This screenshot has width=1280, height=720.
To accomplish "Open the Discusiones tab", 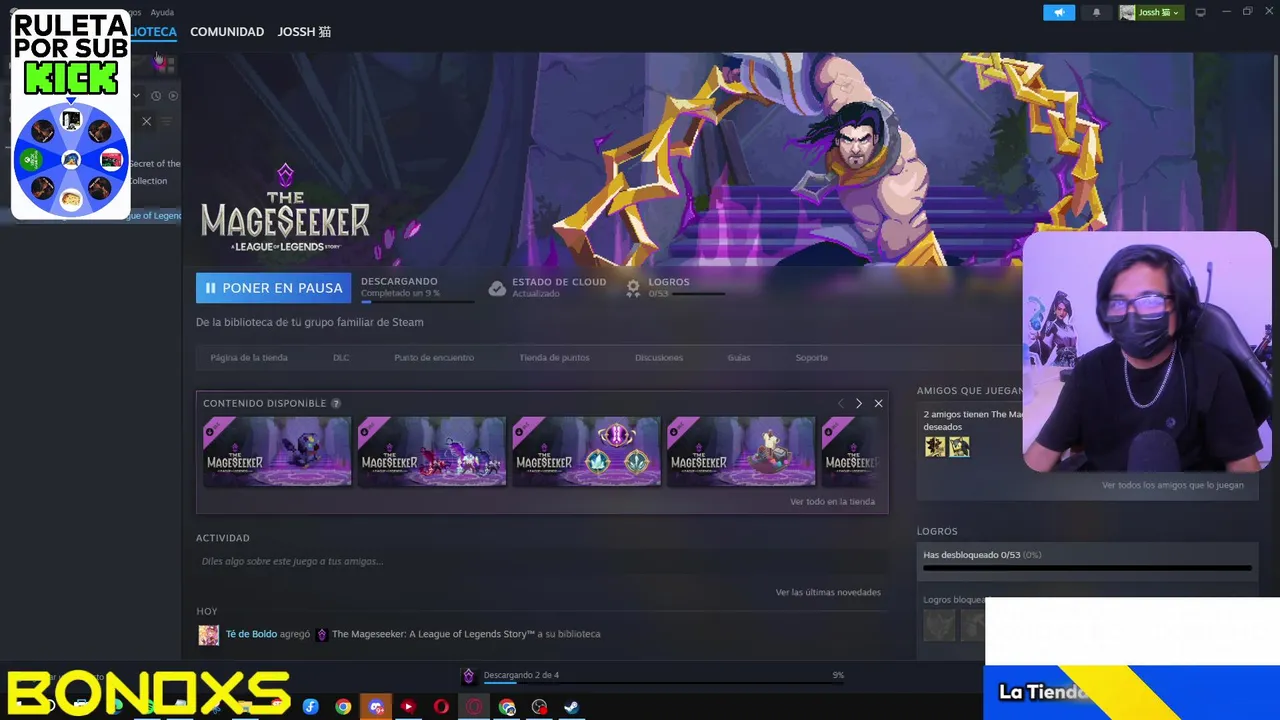I will (659, 357).
